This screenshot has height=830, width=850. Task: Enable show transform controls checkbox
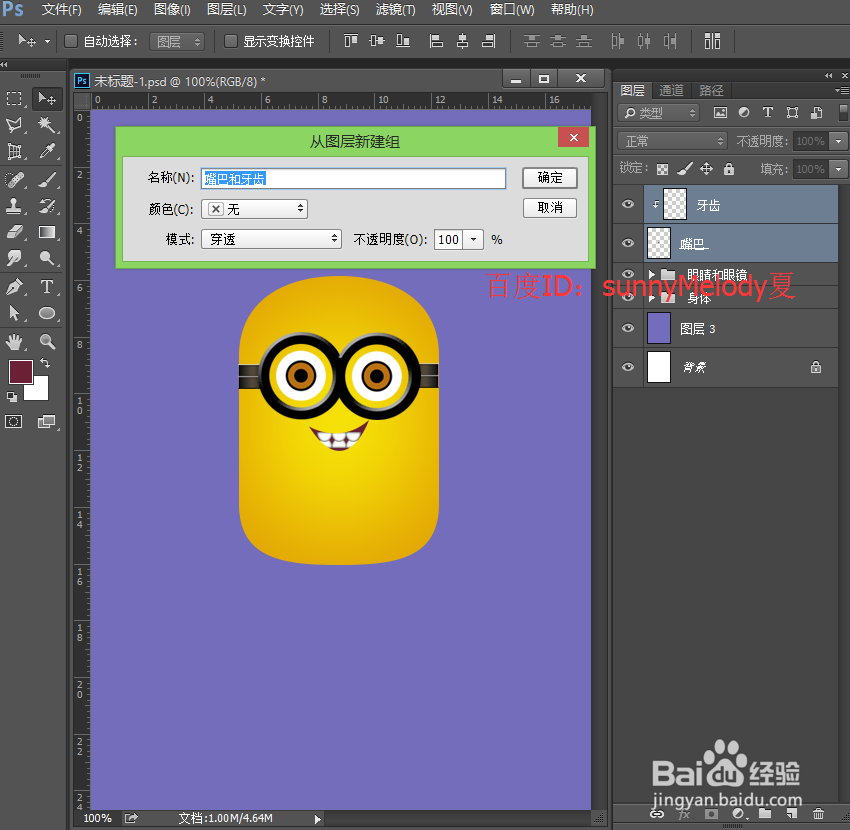[x=231, y=41]
